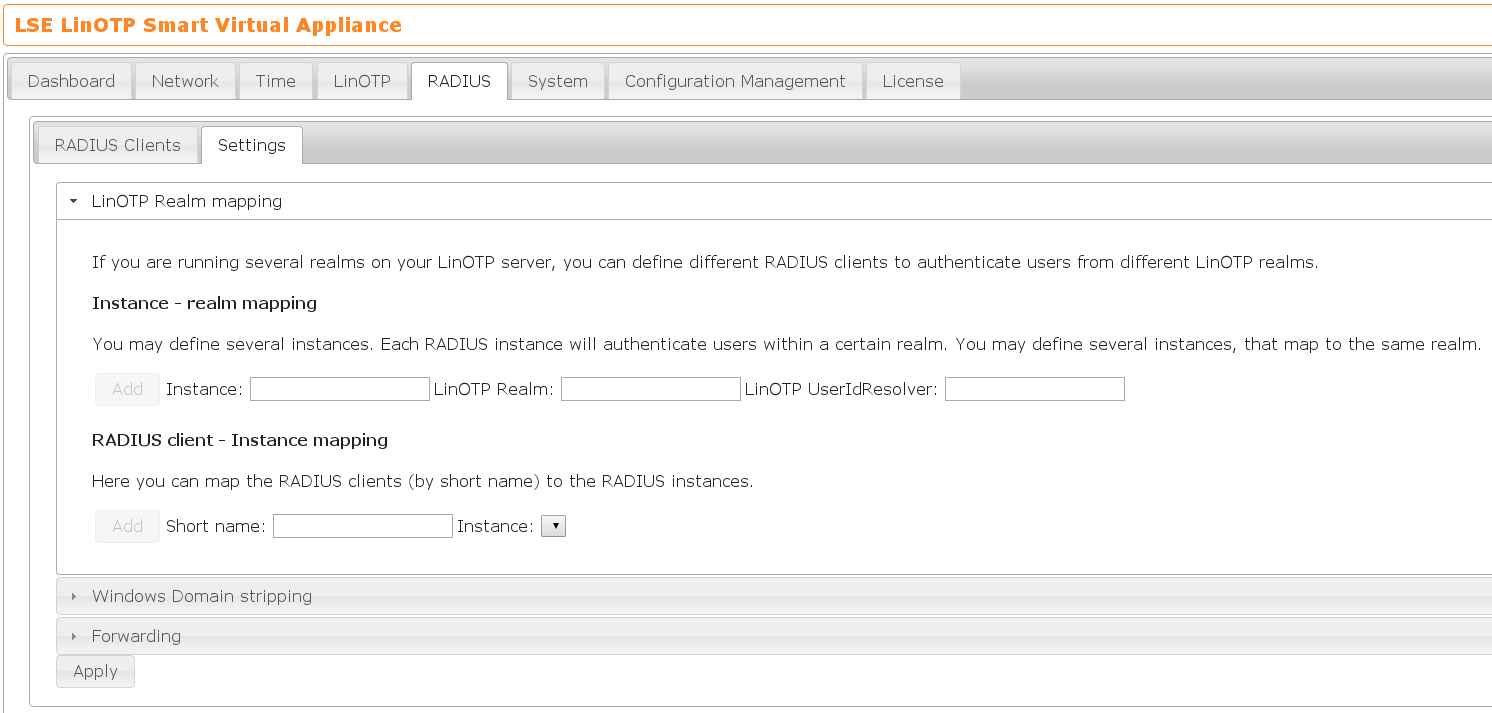Viewport: 1492px width, 713px height.
Task: Open the Instance dropdown for client mapping
Action: pos(553,526)
